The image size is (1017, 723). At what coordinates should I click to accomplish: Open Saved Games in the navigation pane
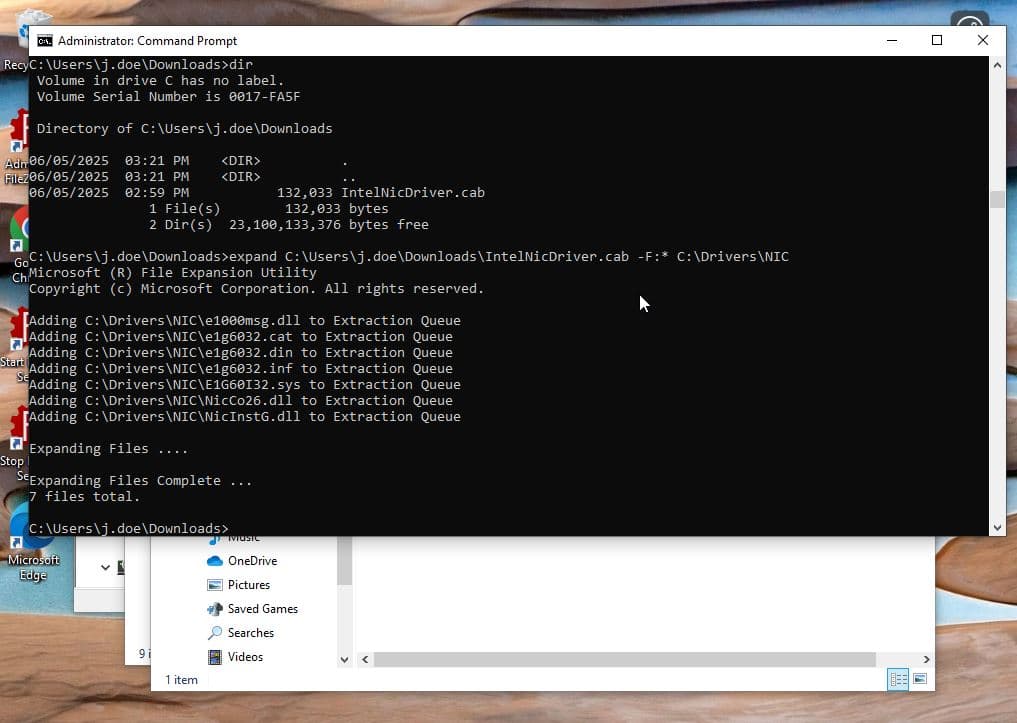pyautogui.click(x=262, y=609)
